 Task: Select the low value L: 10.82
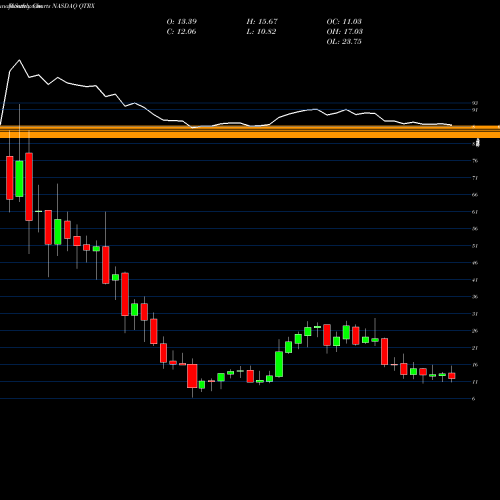(x=261, y=32)
